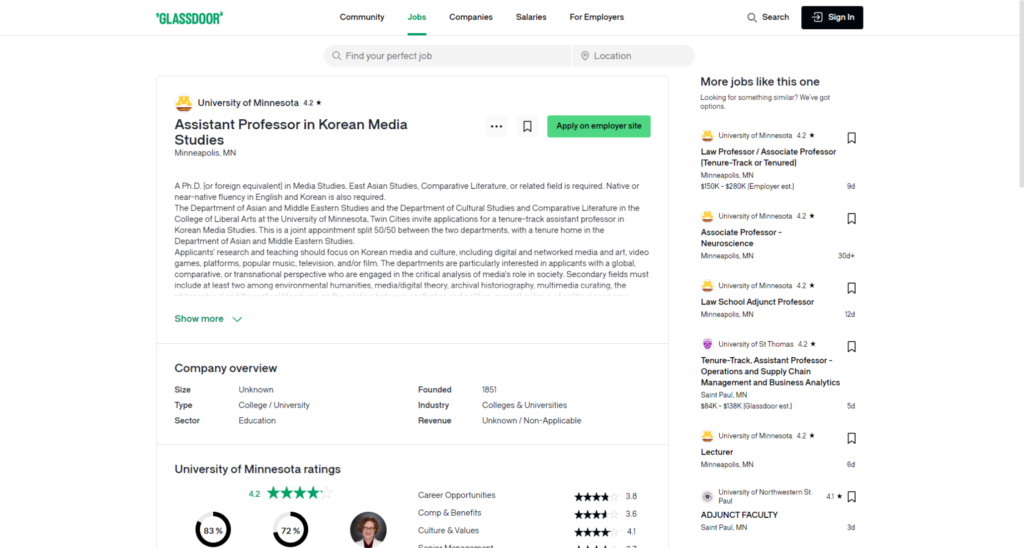1024x548 pixels.
Task: Go to the Companies tab
Action: click(470, 18)
